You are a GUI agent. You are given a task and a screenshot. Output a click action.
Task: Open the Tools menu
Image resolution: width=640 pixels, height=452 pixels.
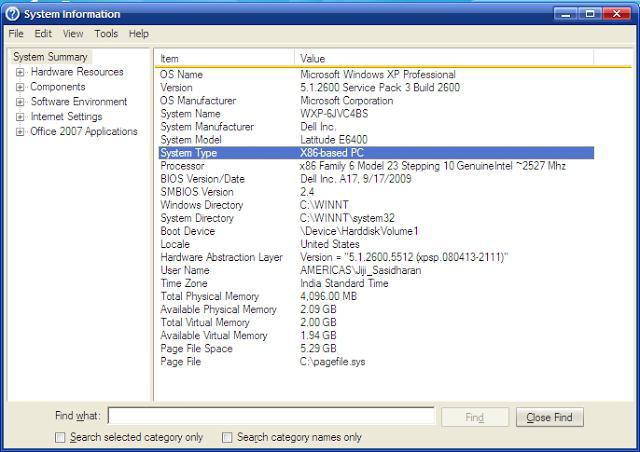[x=106, y=33]
